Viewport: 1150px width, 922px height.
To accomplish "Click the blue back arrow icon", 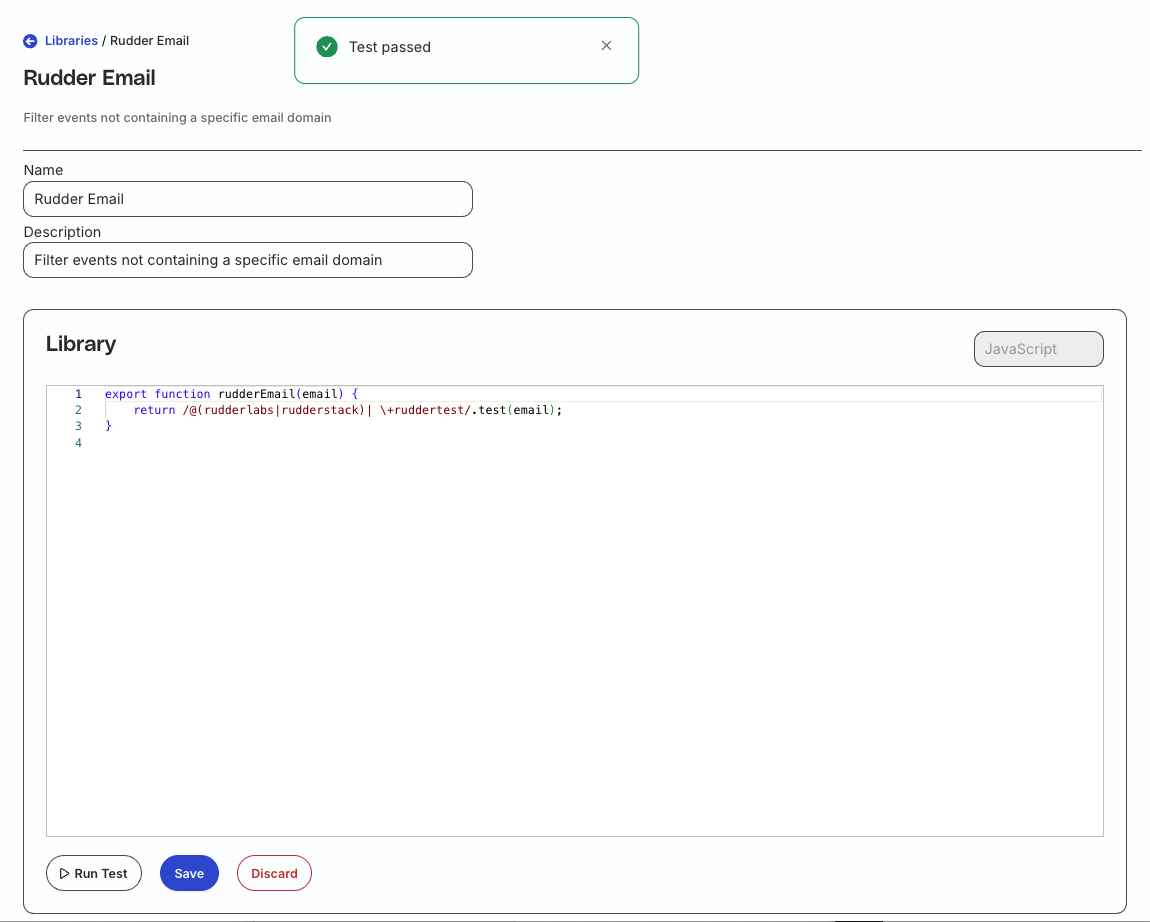I will click(30, 41).
